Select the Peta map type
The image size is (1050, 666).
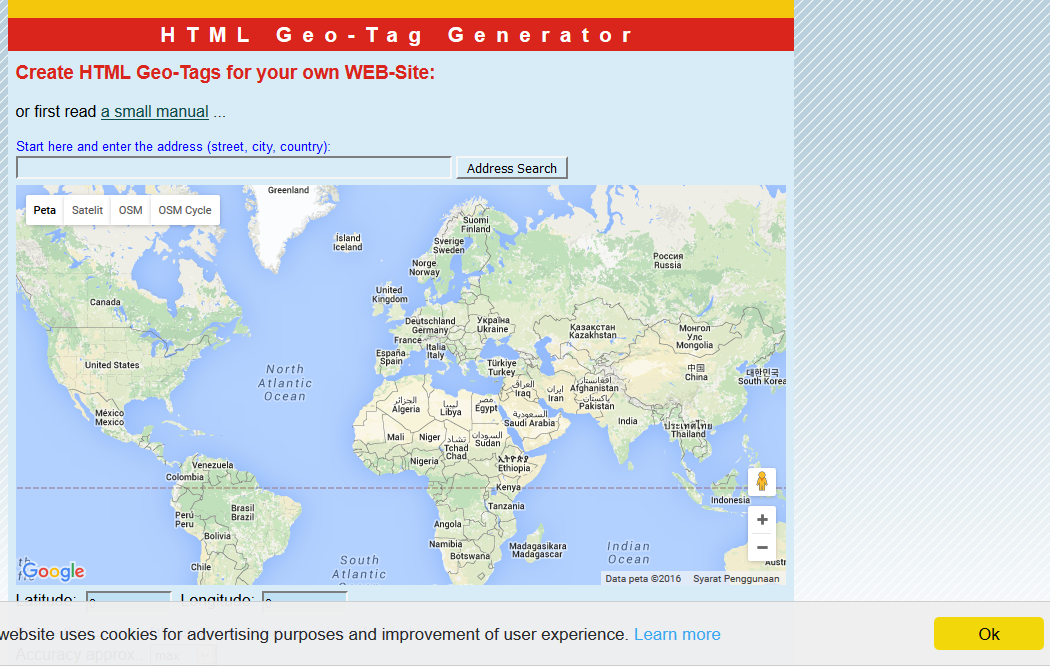(x=44, y=210)
